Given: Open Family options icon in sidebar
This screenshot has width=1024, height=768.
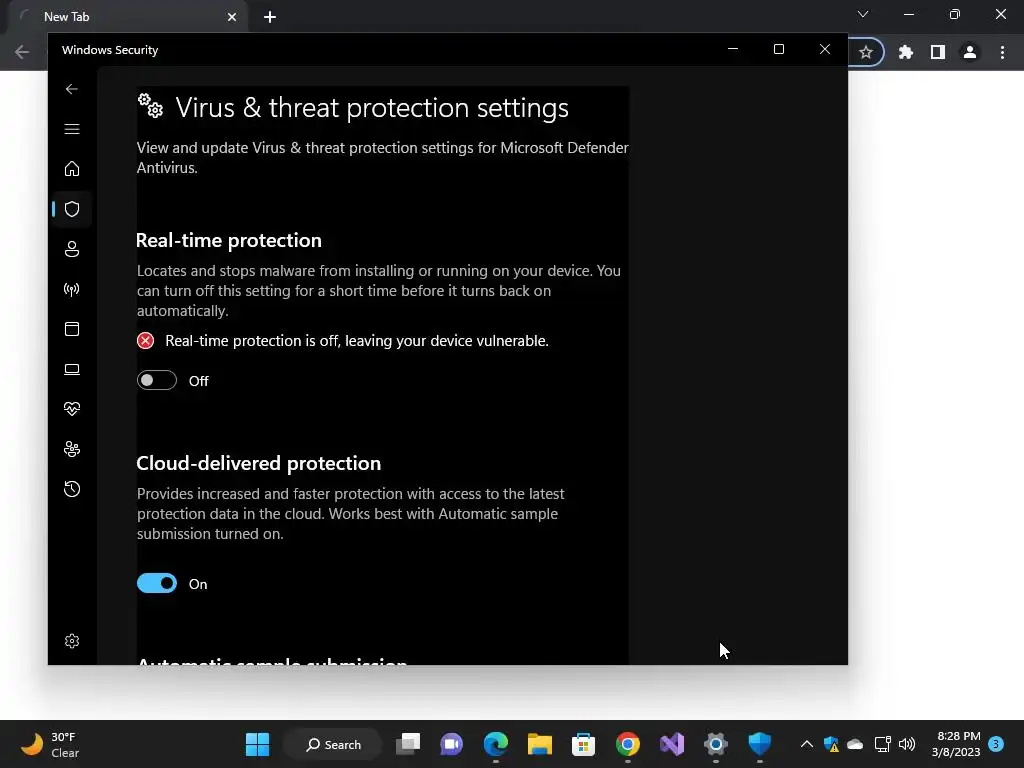Looking at the screenshot, I should [x=72, y=449].
